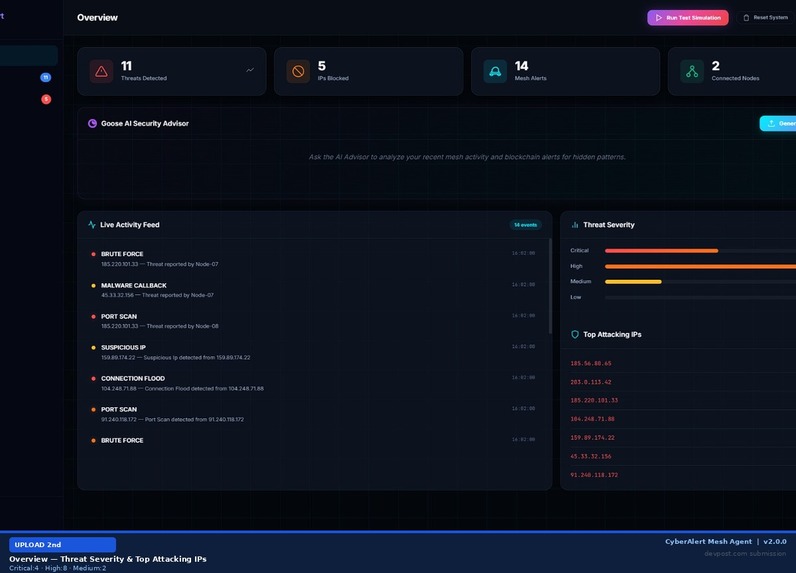
Task: Click attacking IP 203.0.113.42
Action: 591,382
